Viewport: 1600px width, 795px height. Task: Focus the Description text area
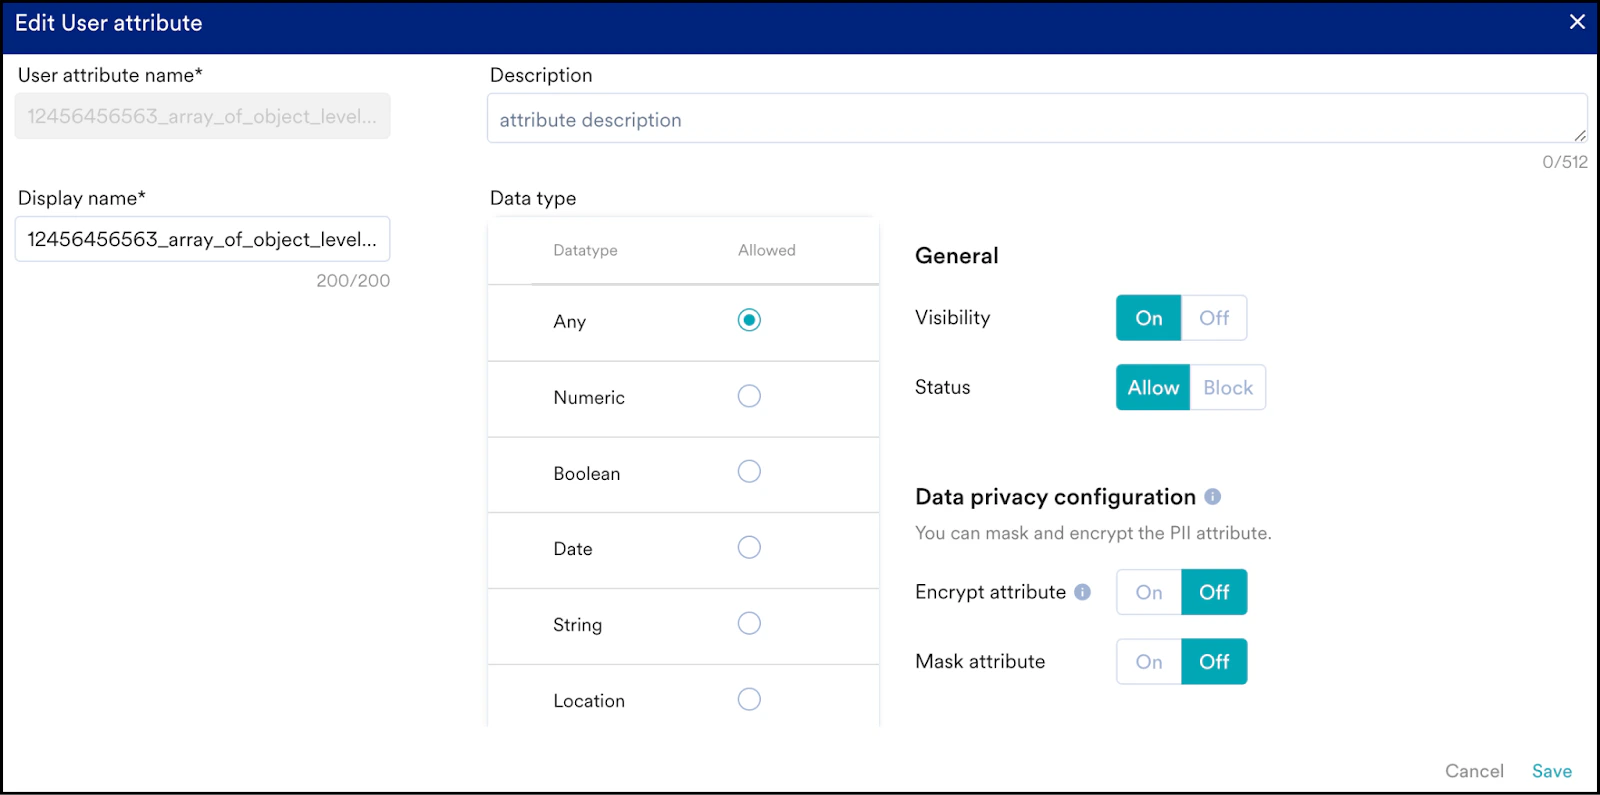[x=1037, y=119]
